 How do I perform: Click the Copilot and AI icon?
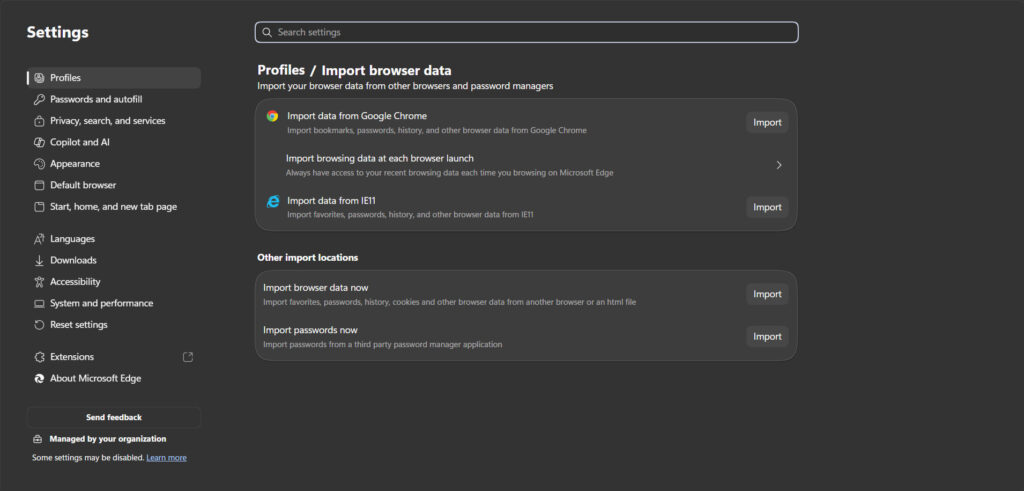[x=39, y=142]
